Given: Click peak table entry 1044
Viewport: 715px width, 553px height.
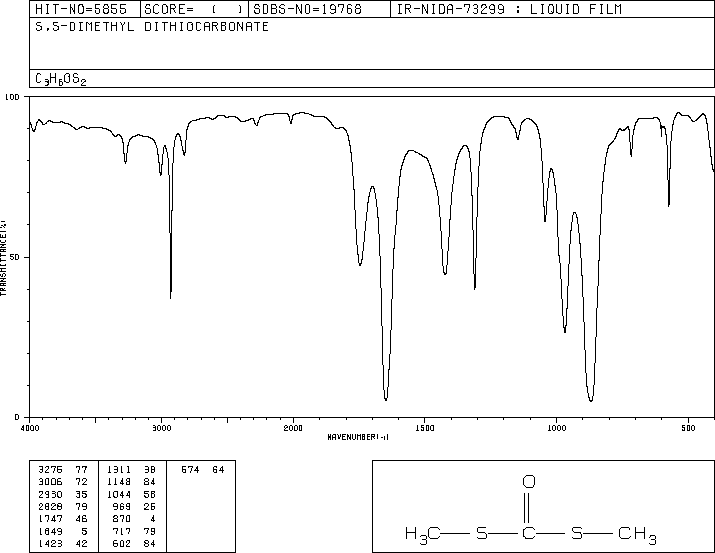Looking at the screenshot, I should point(119,494).
